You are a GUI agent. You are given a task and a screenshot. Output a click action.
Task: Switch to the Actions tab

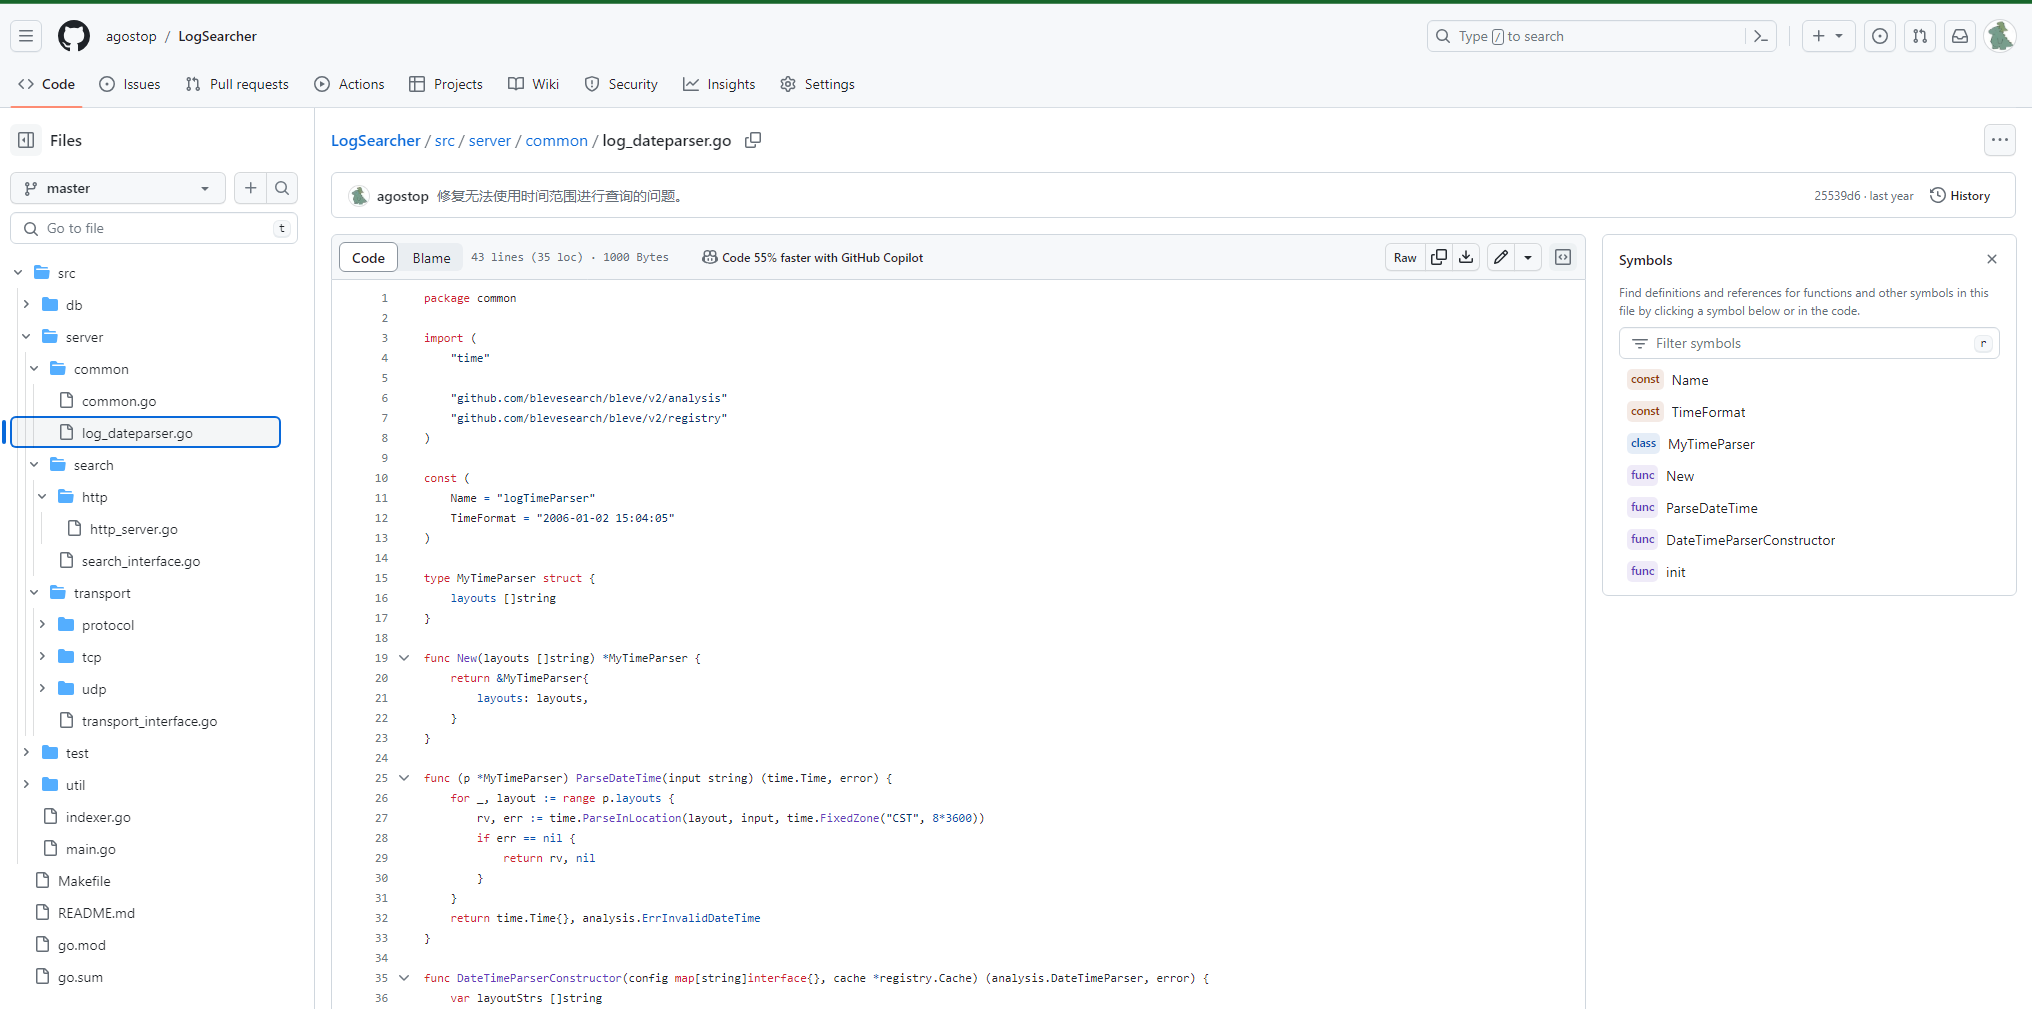tap(349, 84)
